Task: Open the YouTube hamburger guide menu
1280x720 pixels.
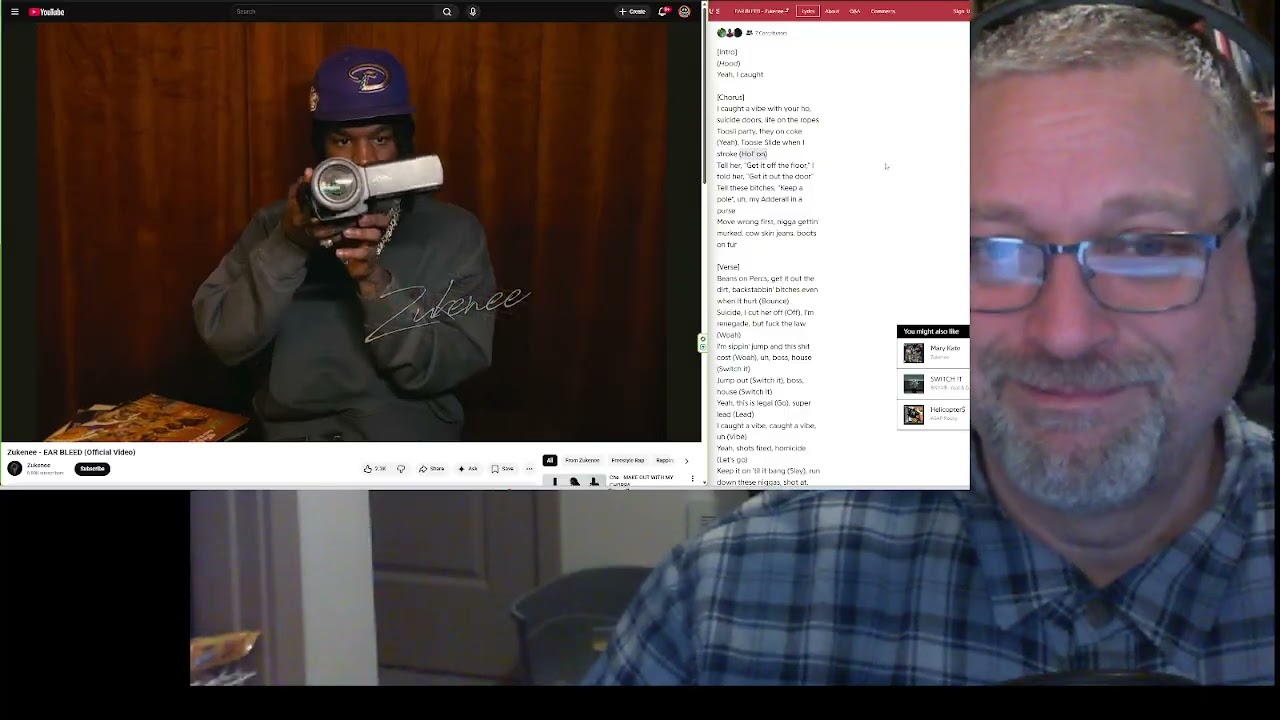Action: tap(14, 12)
